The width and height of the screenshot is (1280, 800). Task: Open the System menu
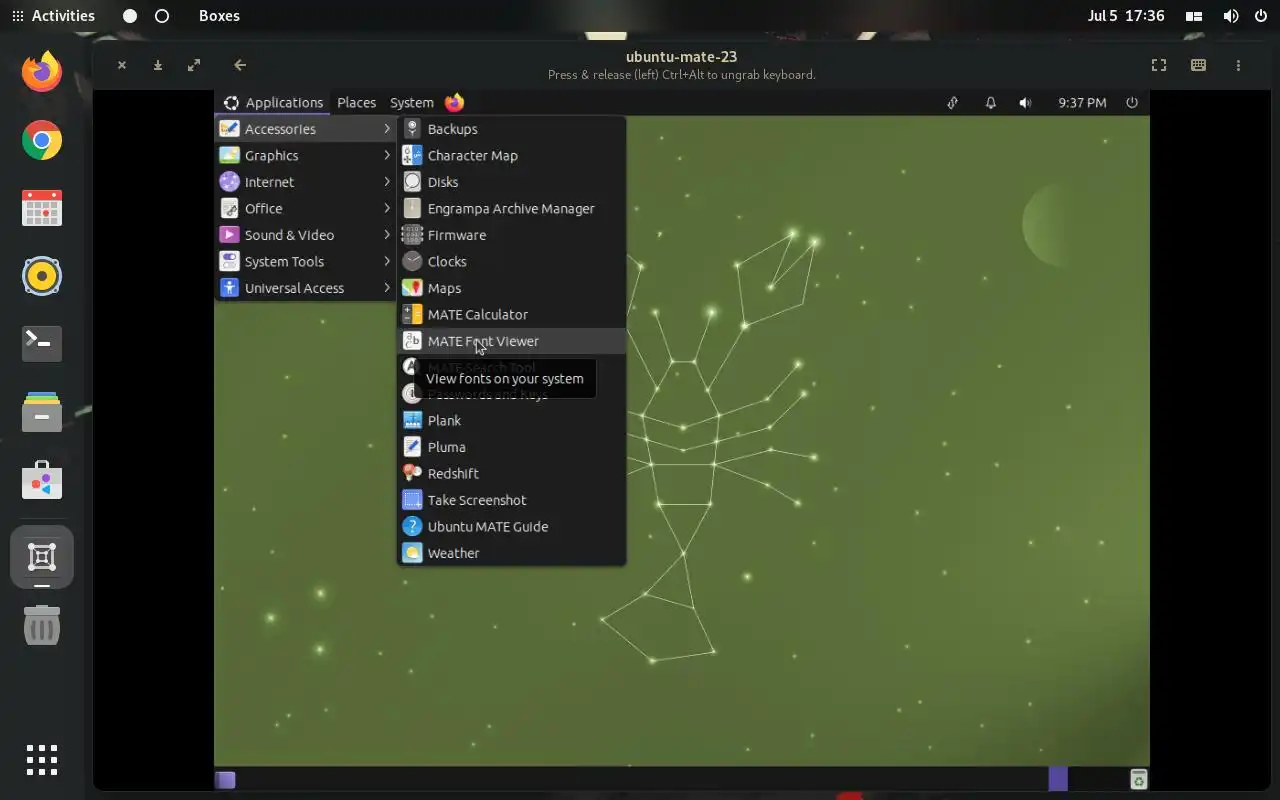pos(411,102)
